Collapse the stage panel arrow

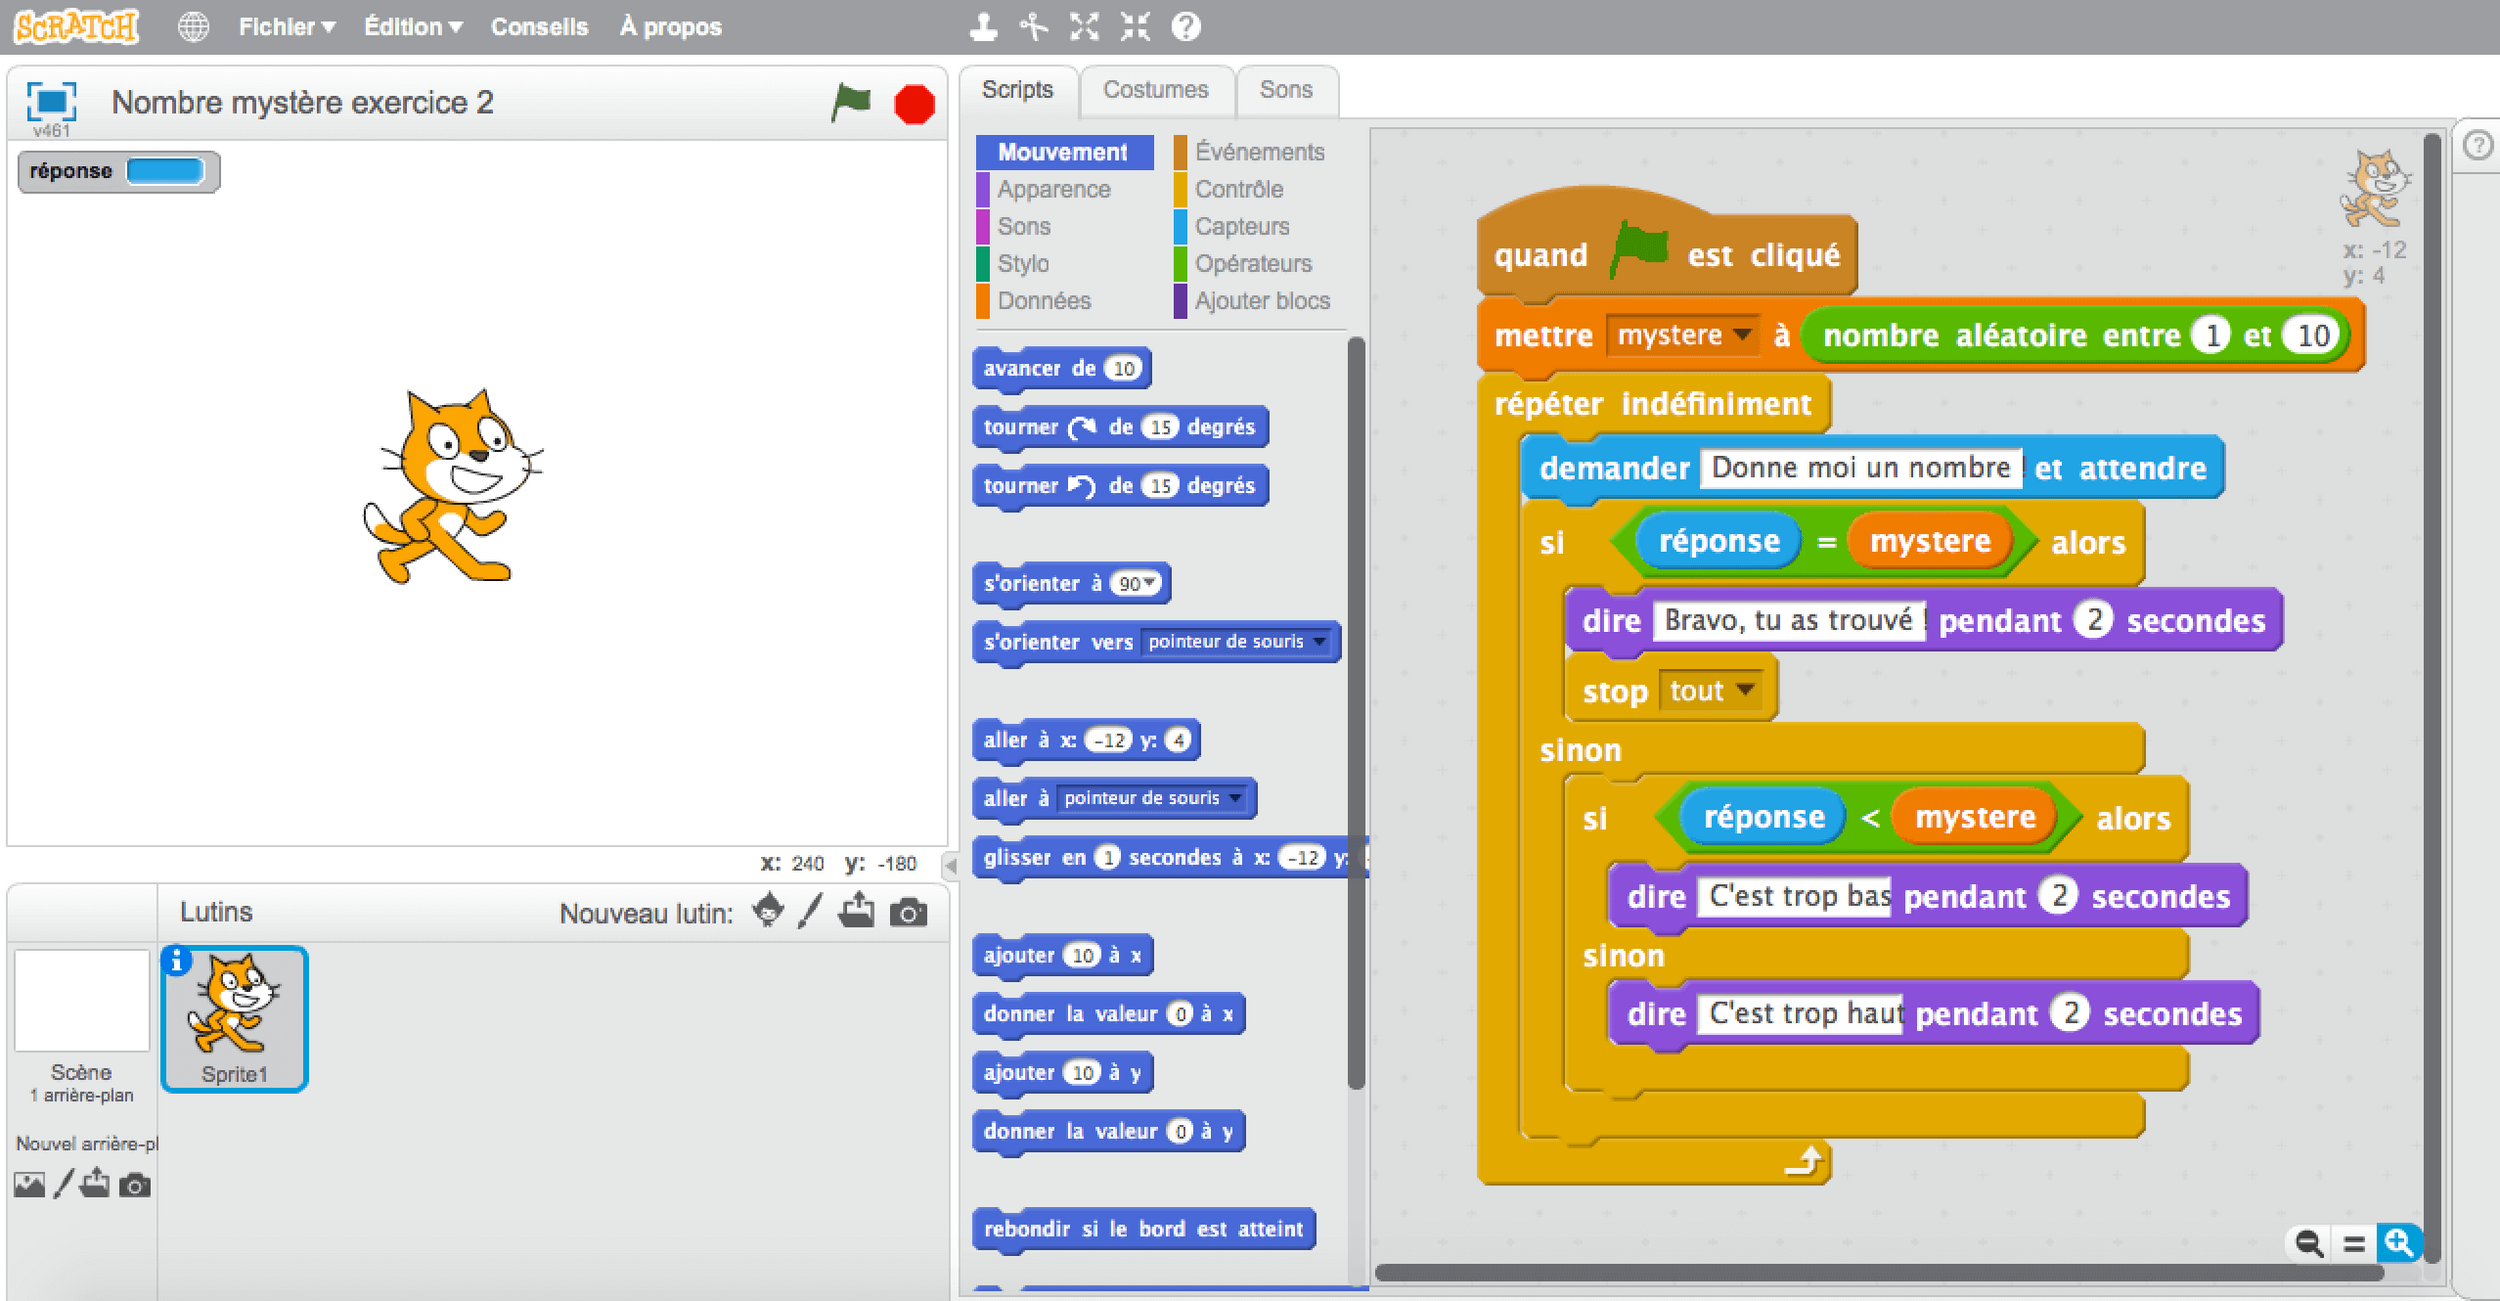click(951, 865)
